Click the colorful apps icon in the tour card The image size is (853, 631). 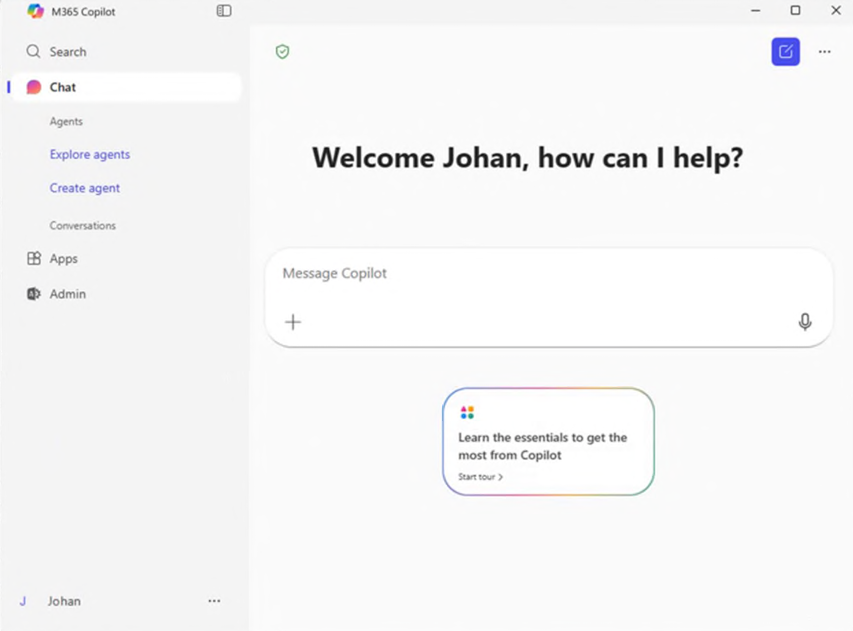coord(467,413)
